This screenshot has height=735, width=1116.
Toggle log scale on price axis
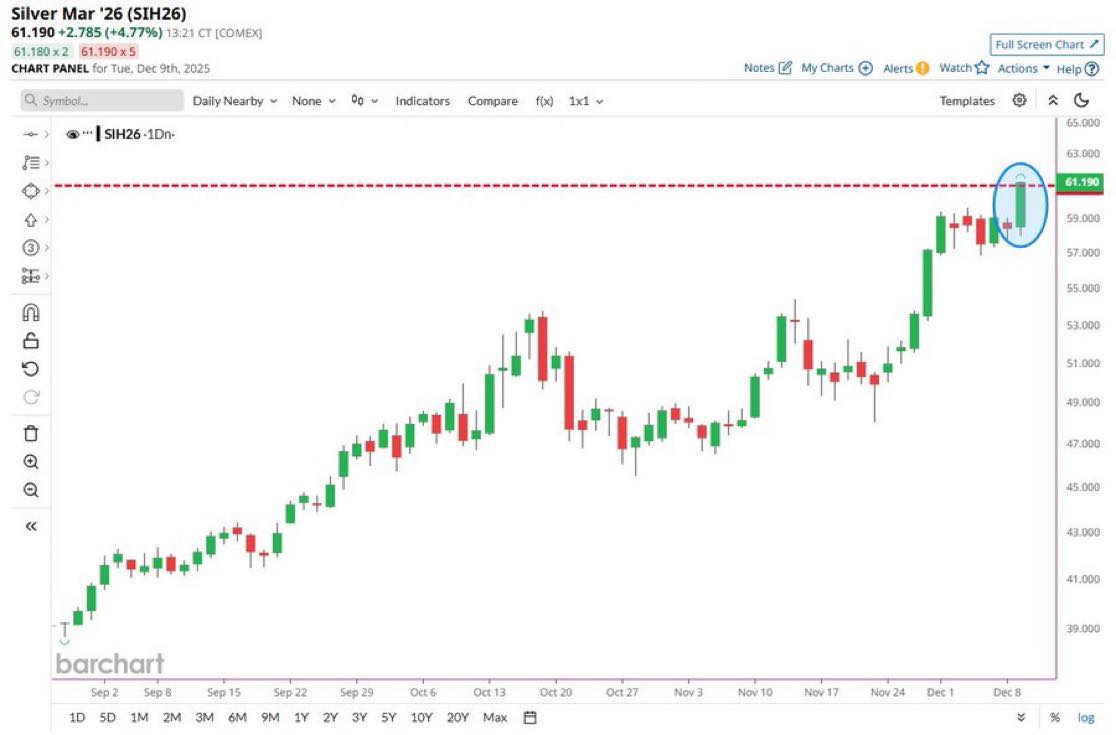1085,717
